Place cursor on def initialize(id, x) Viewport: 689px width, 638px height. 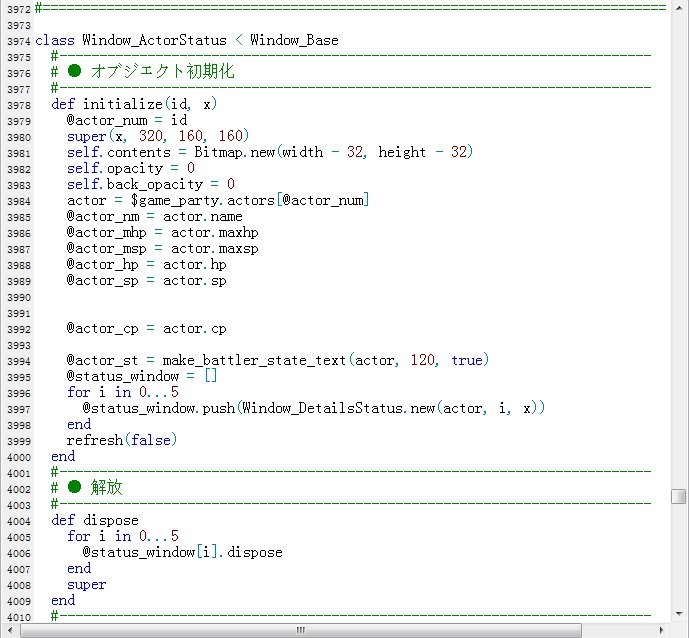(x=134, y=104)
